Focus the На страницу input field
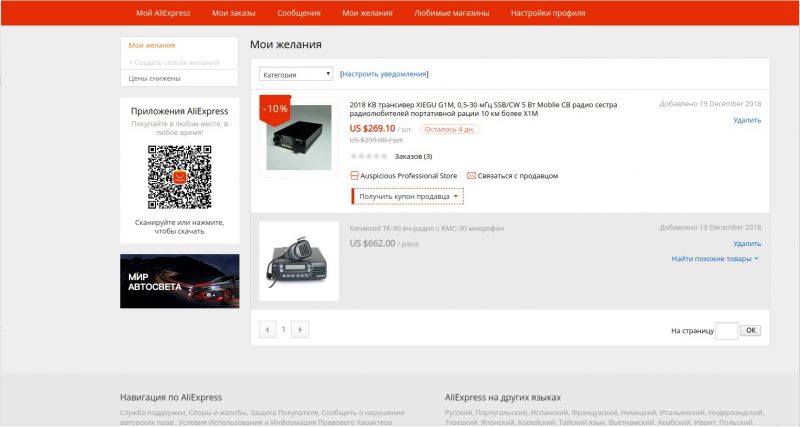 pos(727,331)
